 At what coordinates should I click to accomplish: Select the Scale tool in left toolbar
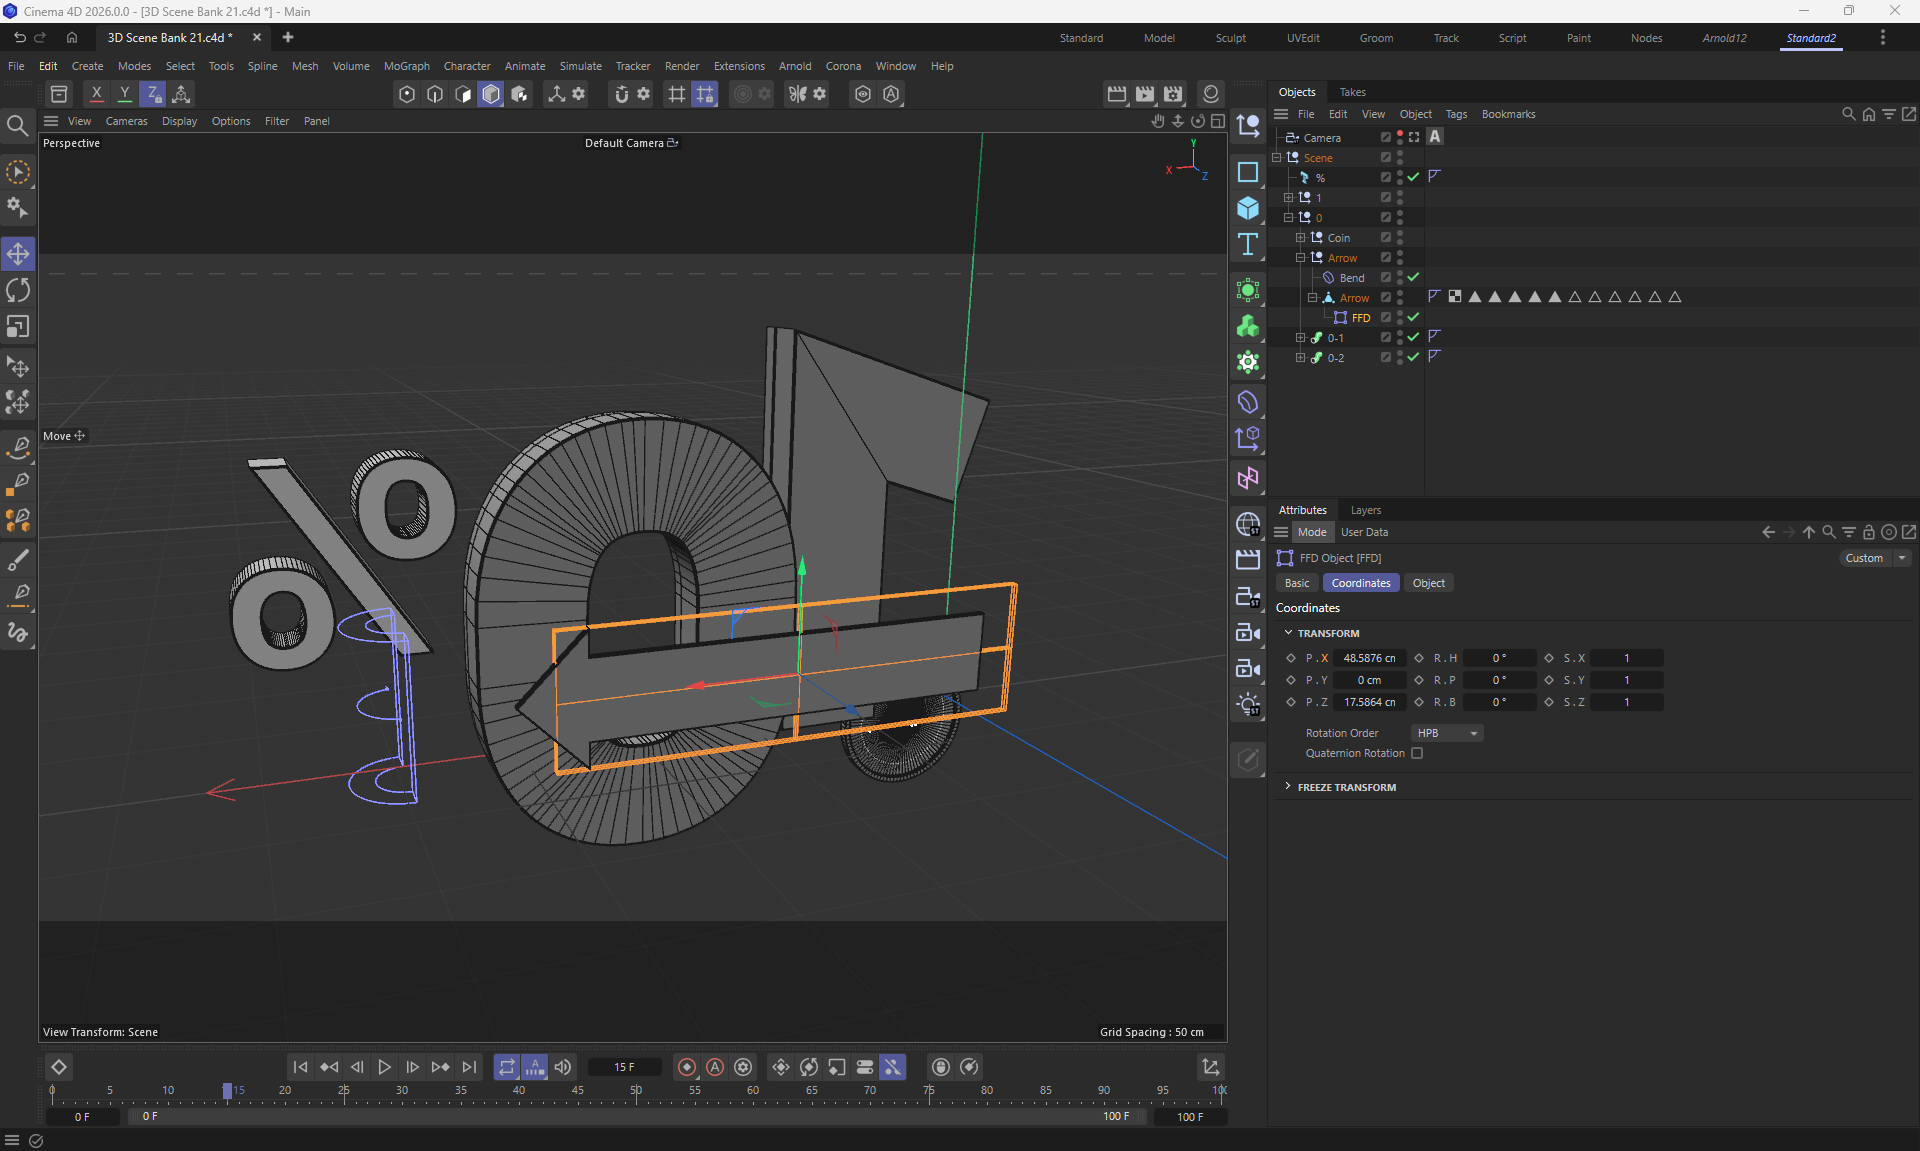[18, 327]
